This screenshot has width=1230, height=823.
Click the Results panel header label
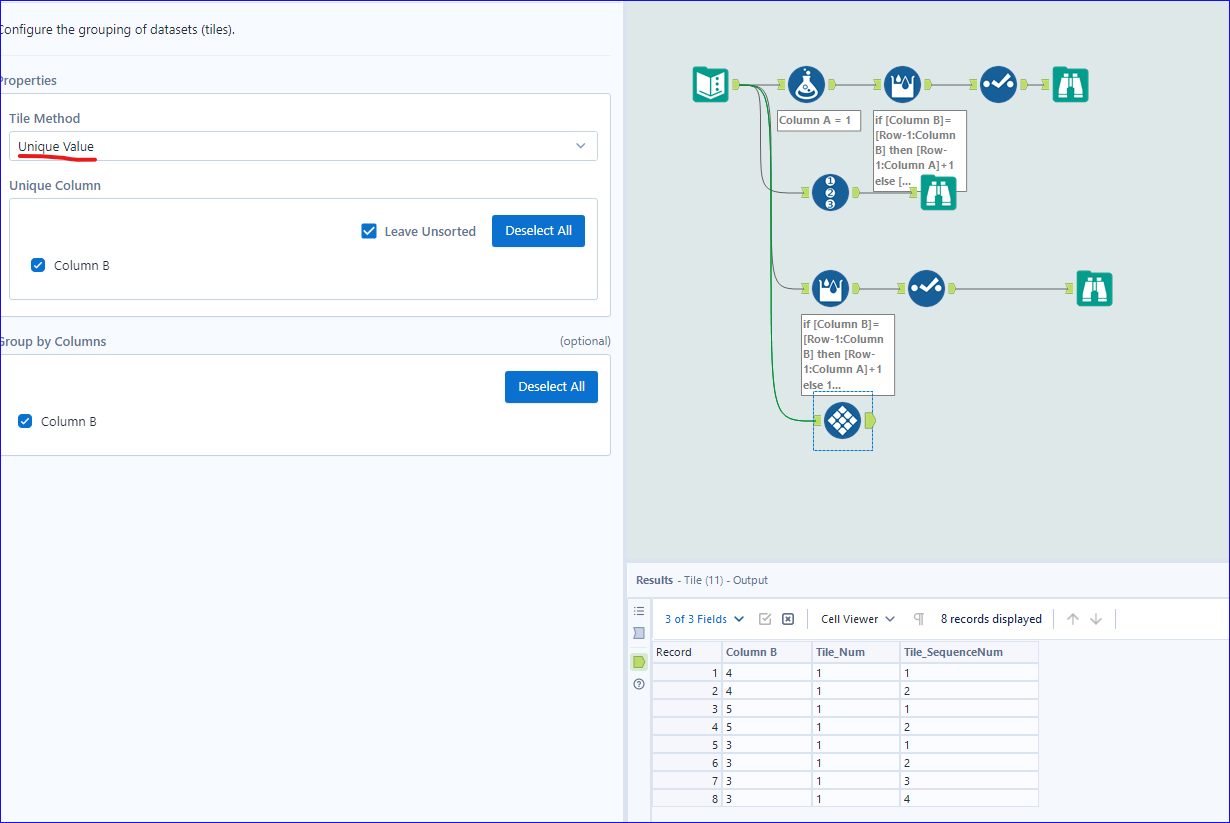654,580
